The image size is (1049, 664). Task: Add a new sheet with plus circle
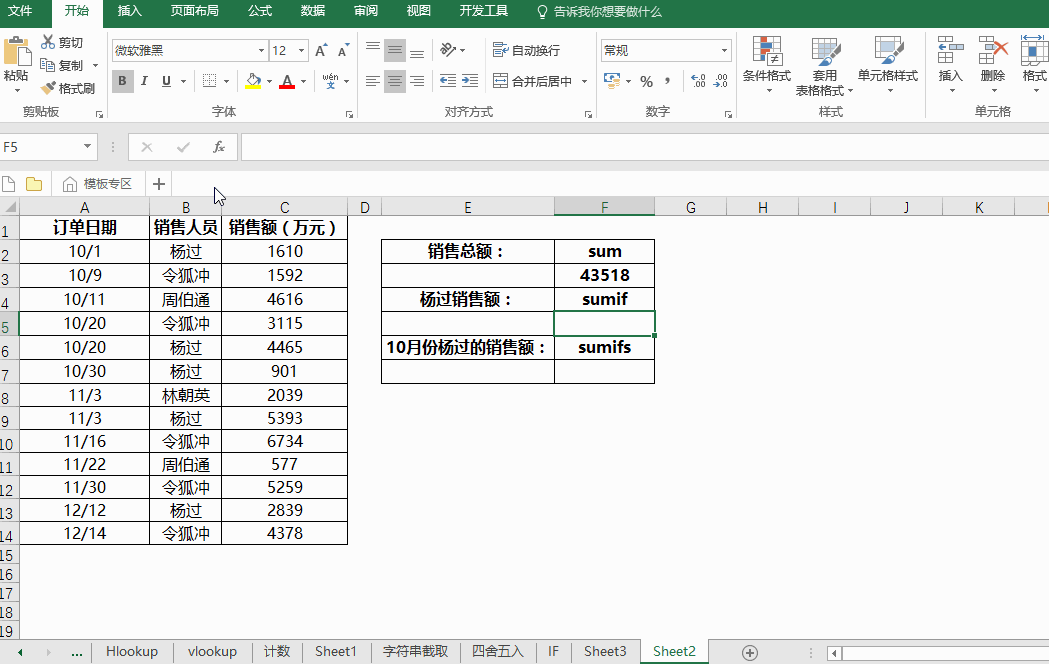[x=750, y=653]
